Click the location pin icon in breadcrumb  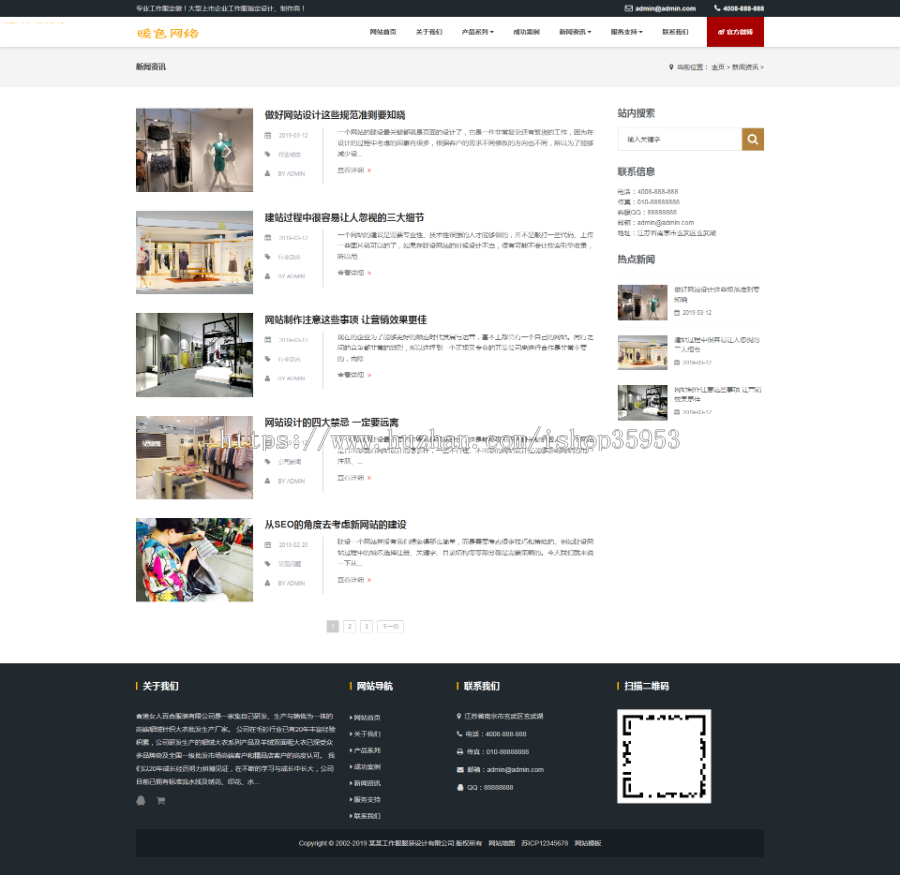click(671, 67)
